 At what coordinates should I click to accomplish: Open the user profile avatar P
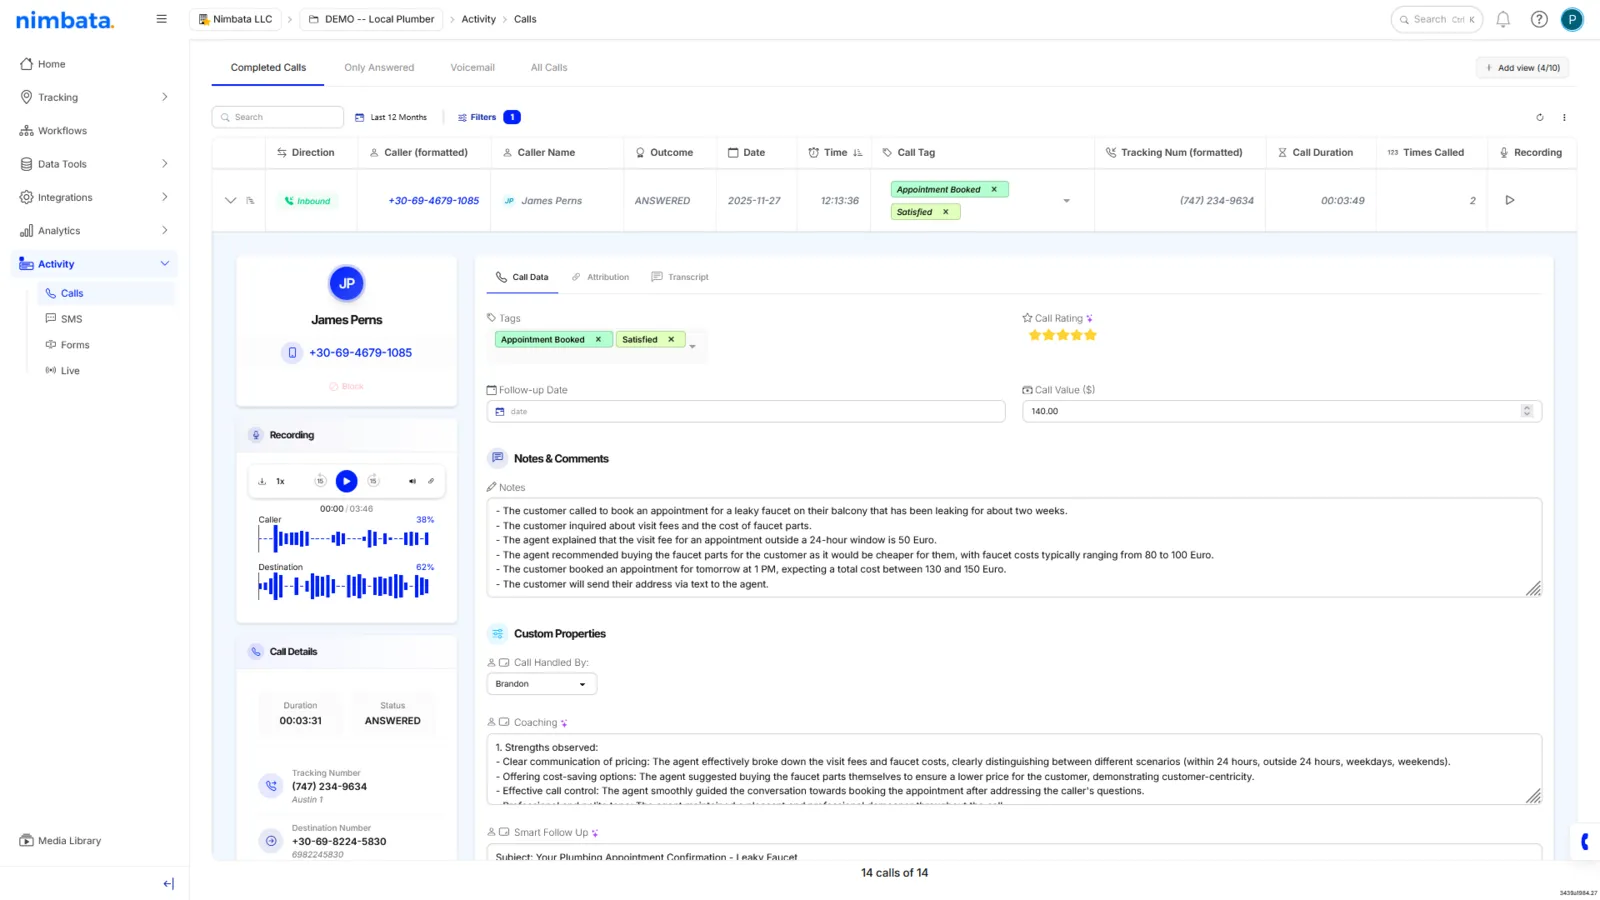click(1572, 19)
